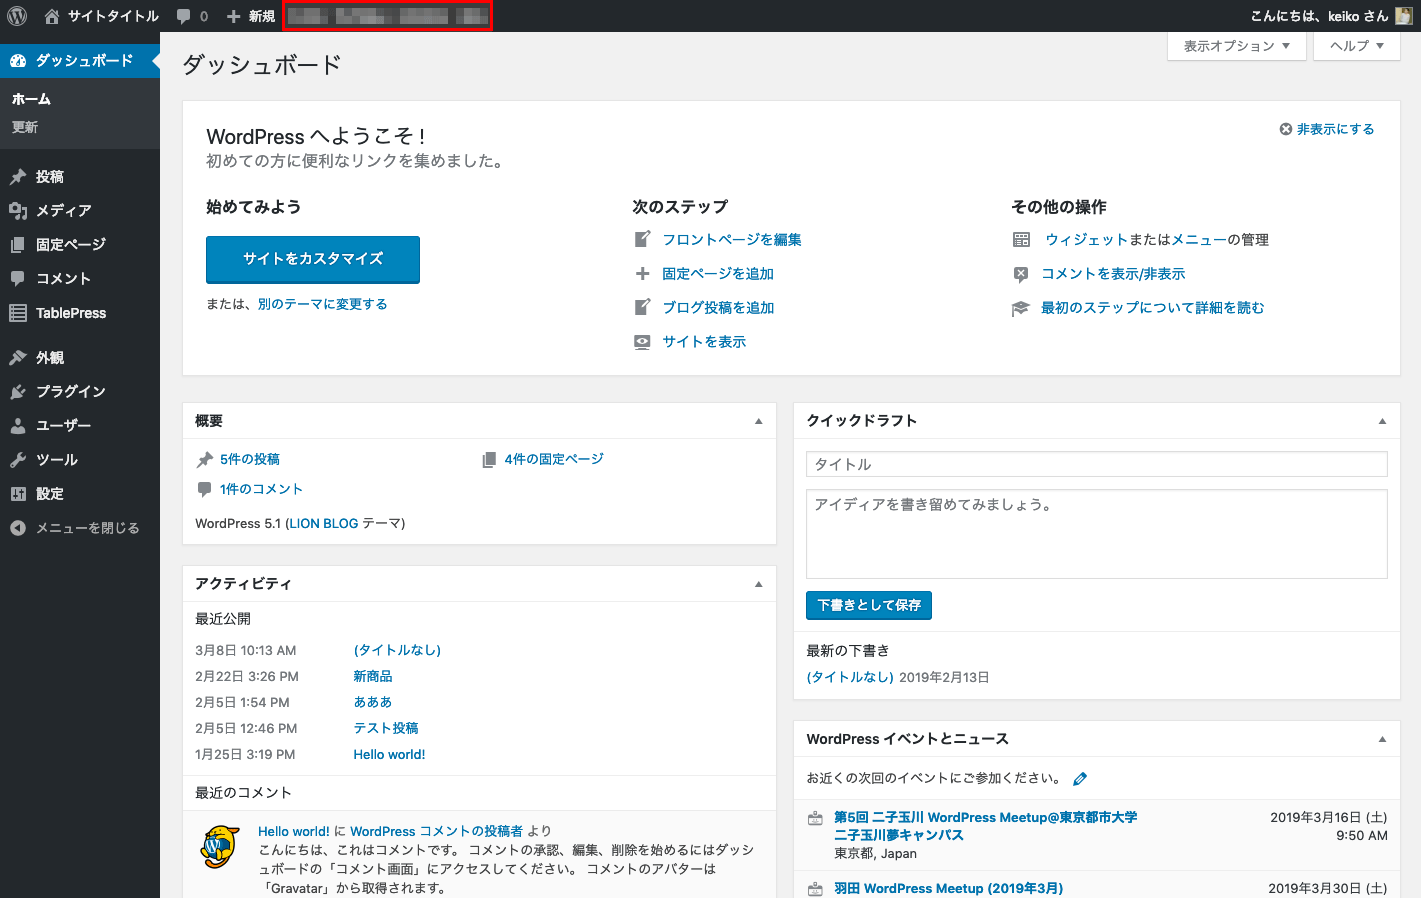Open サイトタイトル in admin bar
This screenshot has width=1421, height=898.
(x=102, y=16)
